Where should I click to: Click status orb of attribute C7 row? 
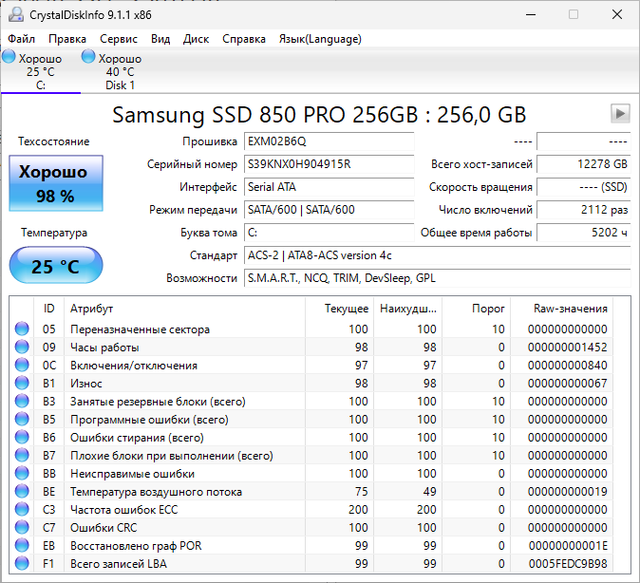[22, 527]
